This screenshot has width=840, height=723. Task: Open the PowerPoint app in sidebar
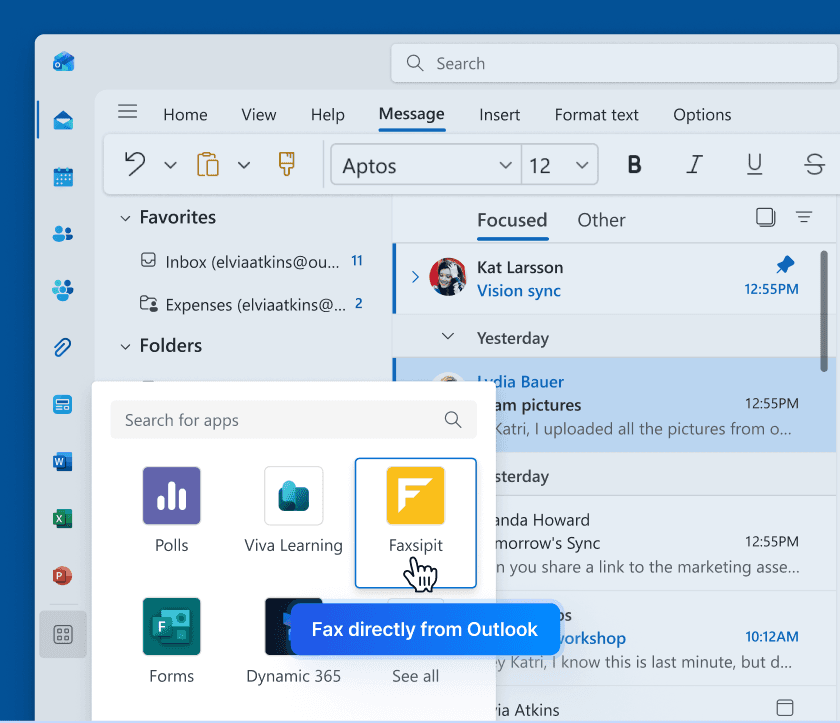pos(63,576)
